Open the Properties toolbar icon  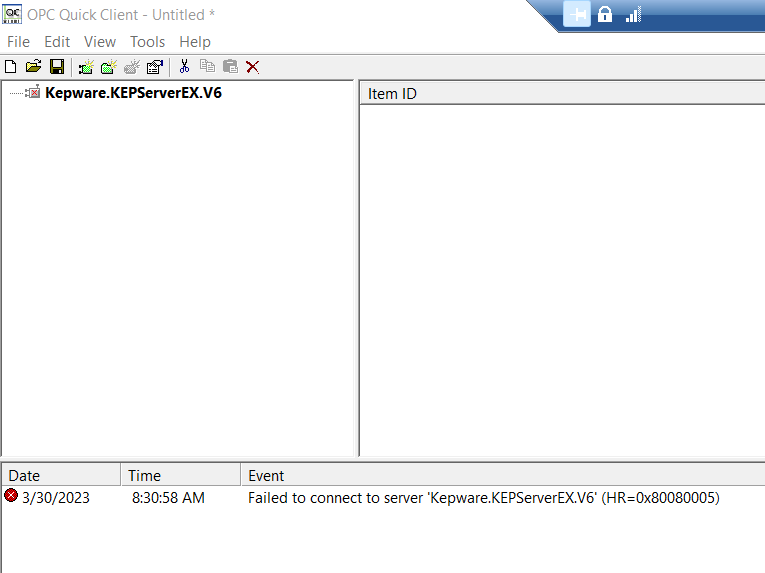pyautogui.click(x=155, y=67)
